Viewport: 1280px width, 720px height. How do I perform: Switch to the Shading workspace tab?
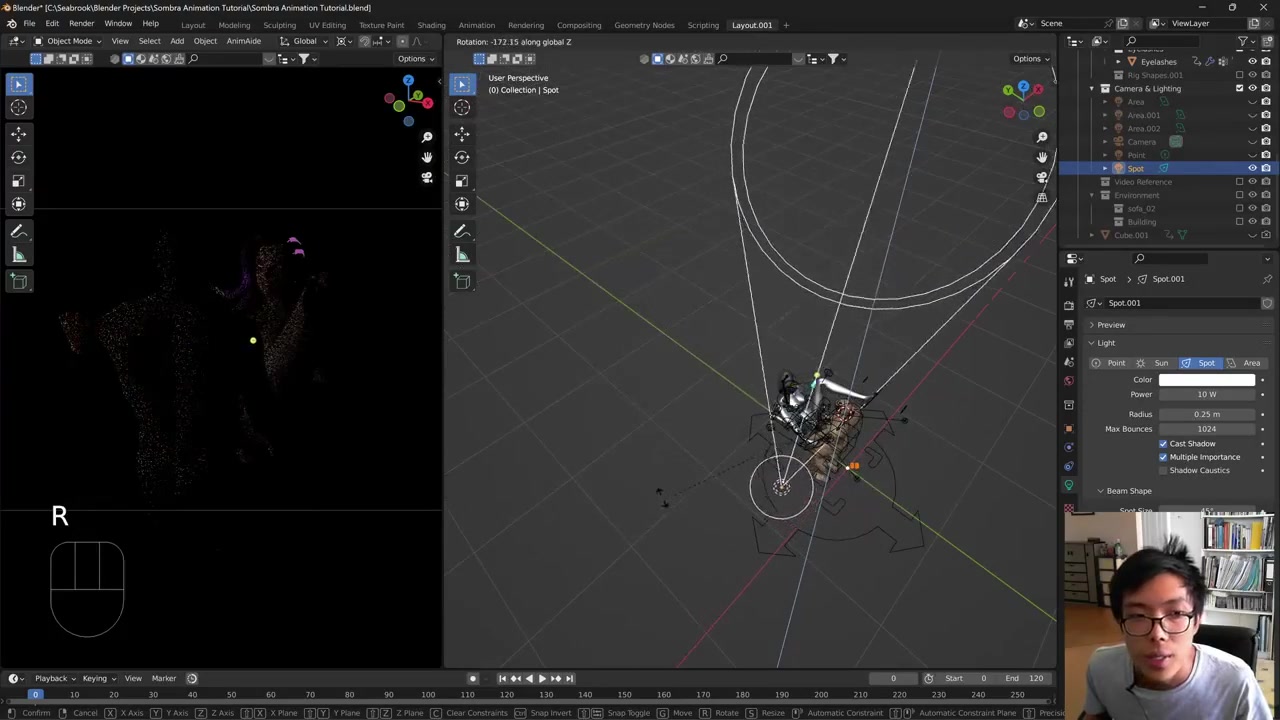[431, 25]
